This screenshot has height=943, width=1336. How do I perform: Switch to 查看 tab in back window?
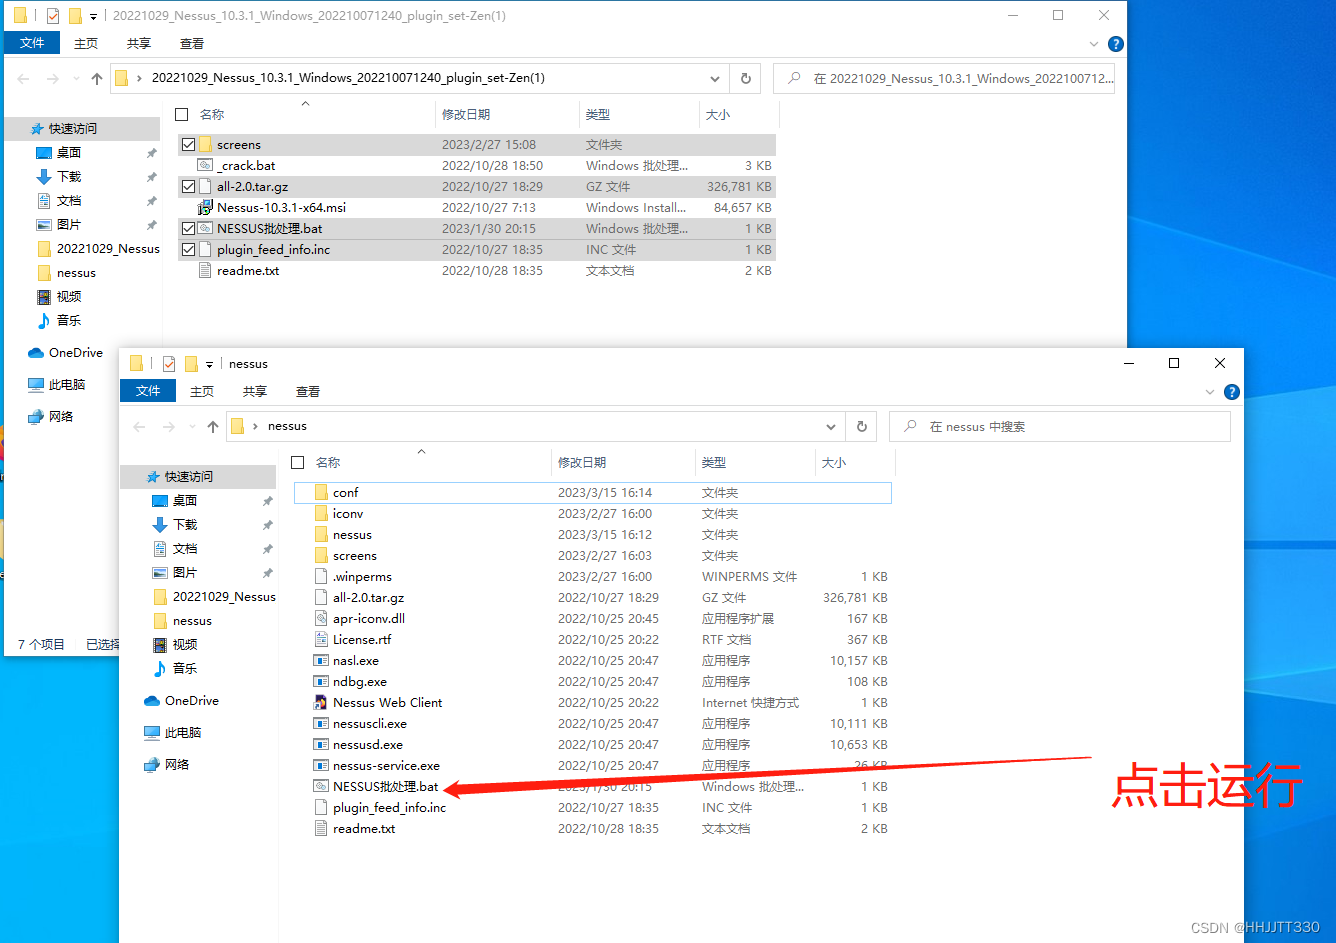tap(192, 43)
